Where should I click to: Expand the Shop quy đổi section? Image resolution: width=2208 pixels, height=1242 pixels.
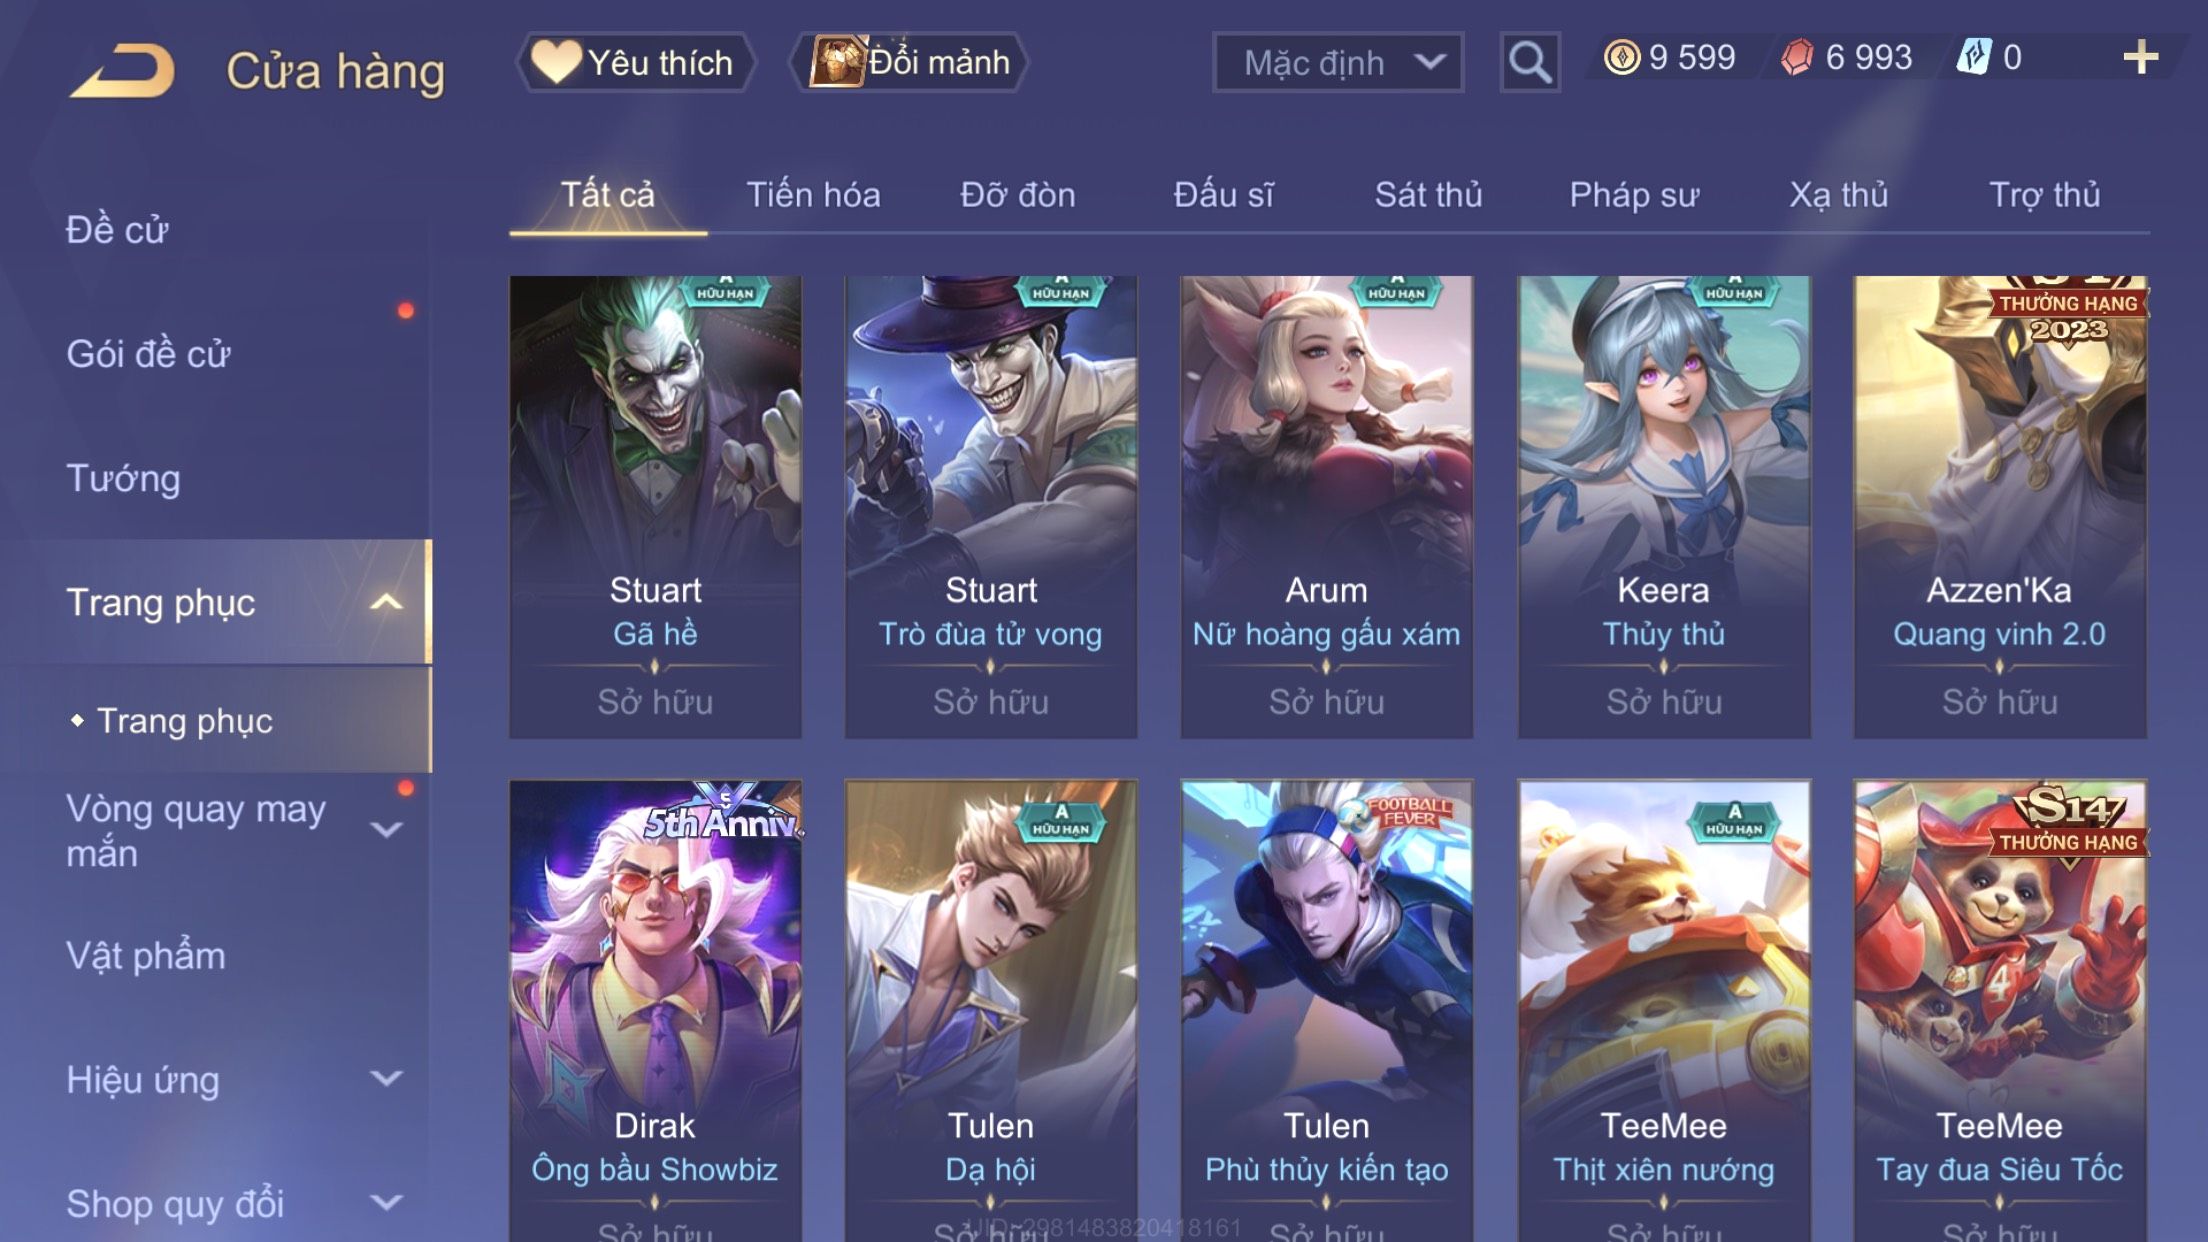[x=386, y=1203]
